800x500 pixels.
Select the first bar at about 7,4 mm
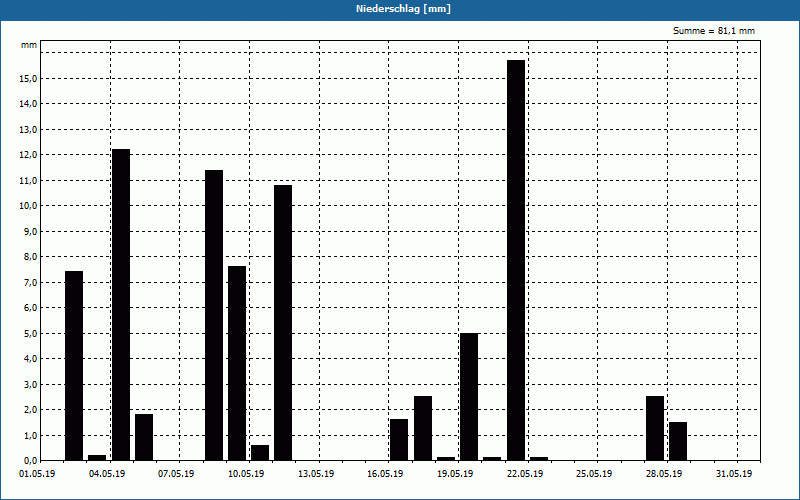[x=74, y=365]
